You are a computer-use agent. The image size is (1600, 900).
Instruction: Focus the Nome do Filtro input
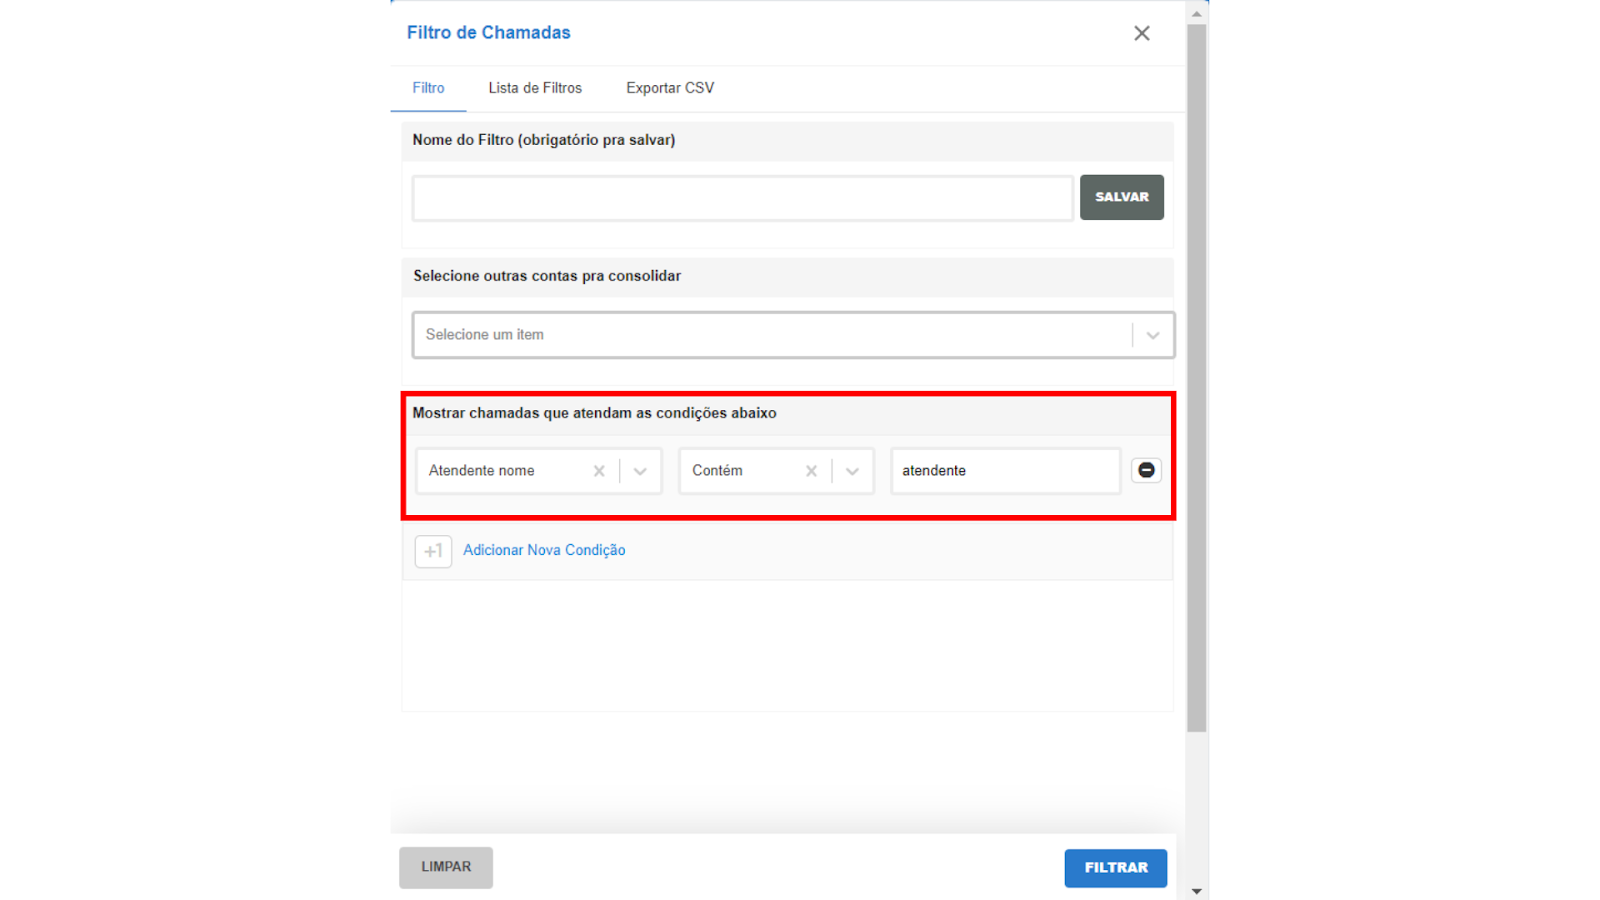pyautogui.click(x=743, y=198)
